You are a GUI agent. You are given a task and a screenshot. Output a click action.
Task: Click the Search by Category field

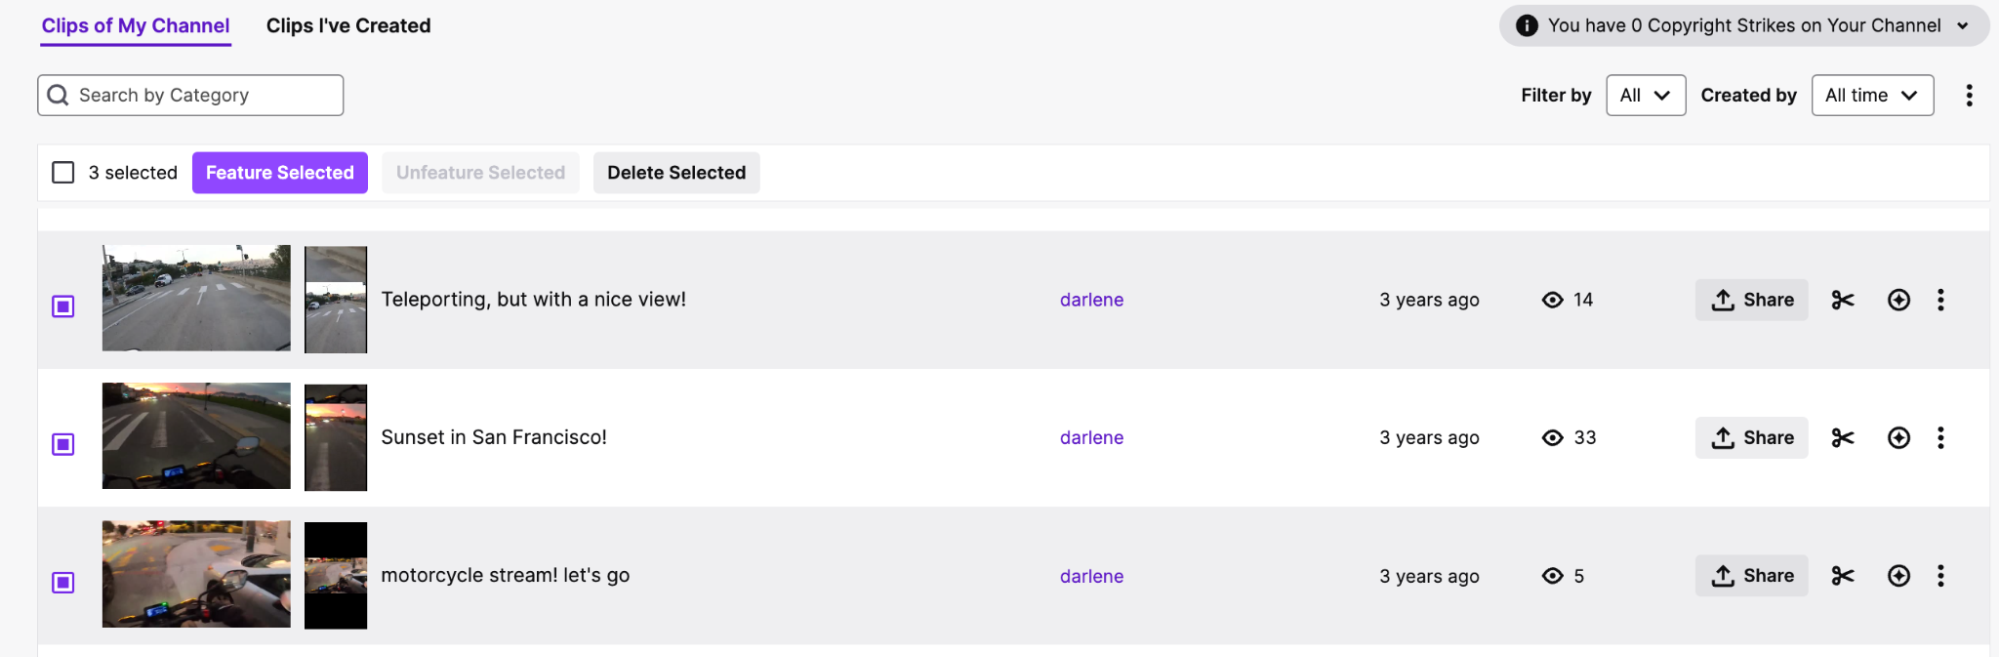pos(190,95)
